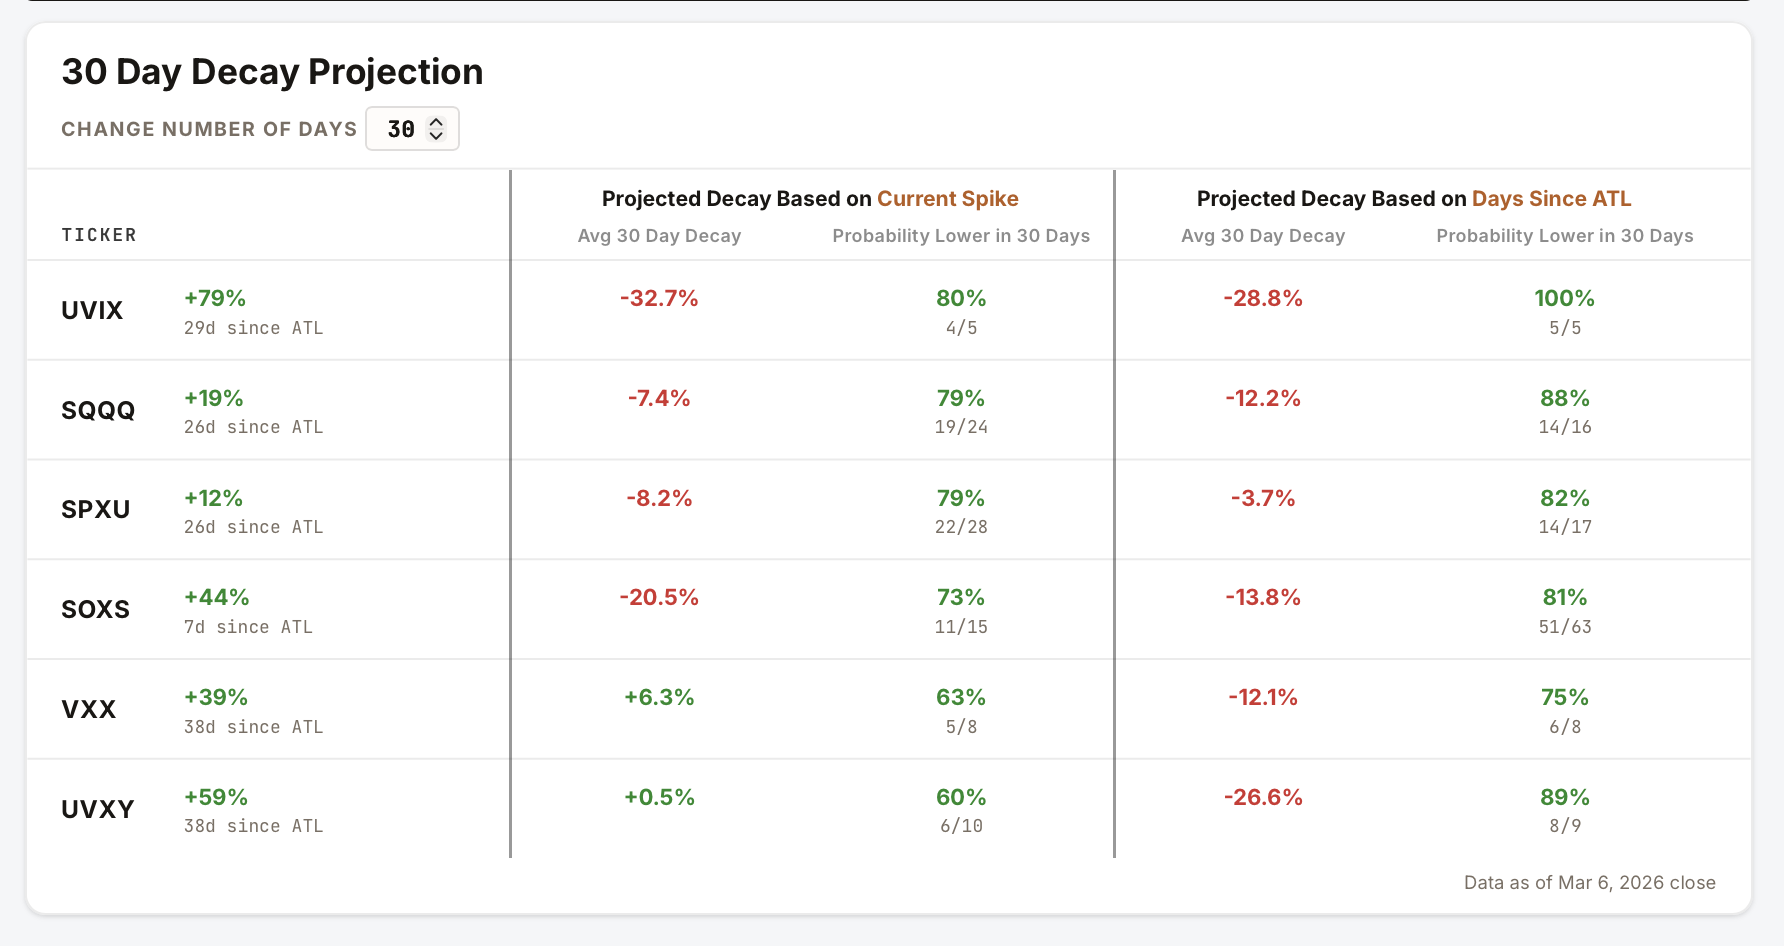Click the Current Spike header link
1784x946 pixels.
coord(948,198)
